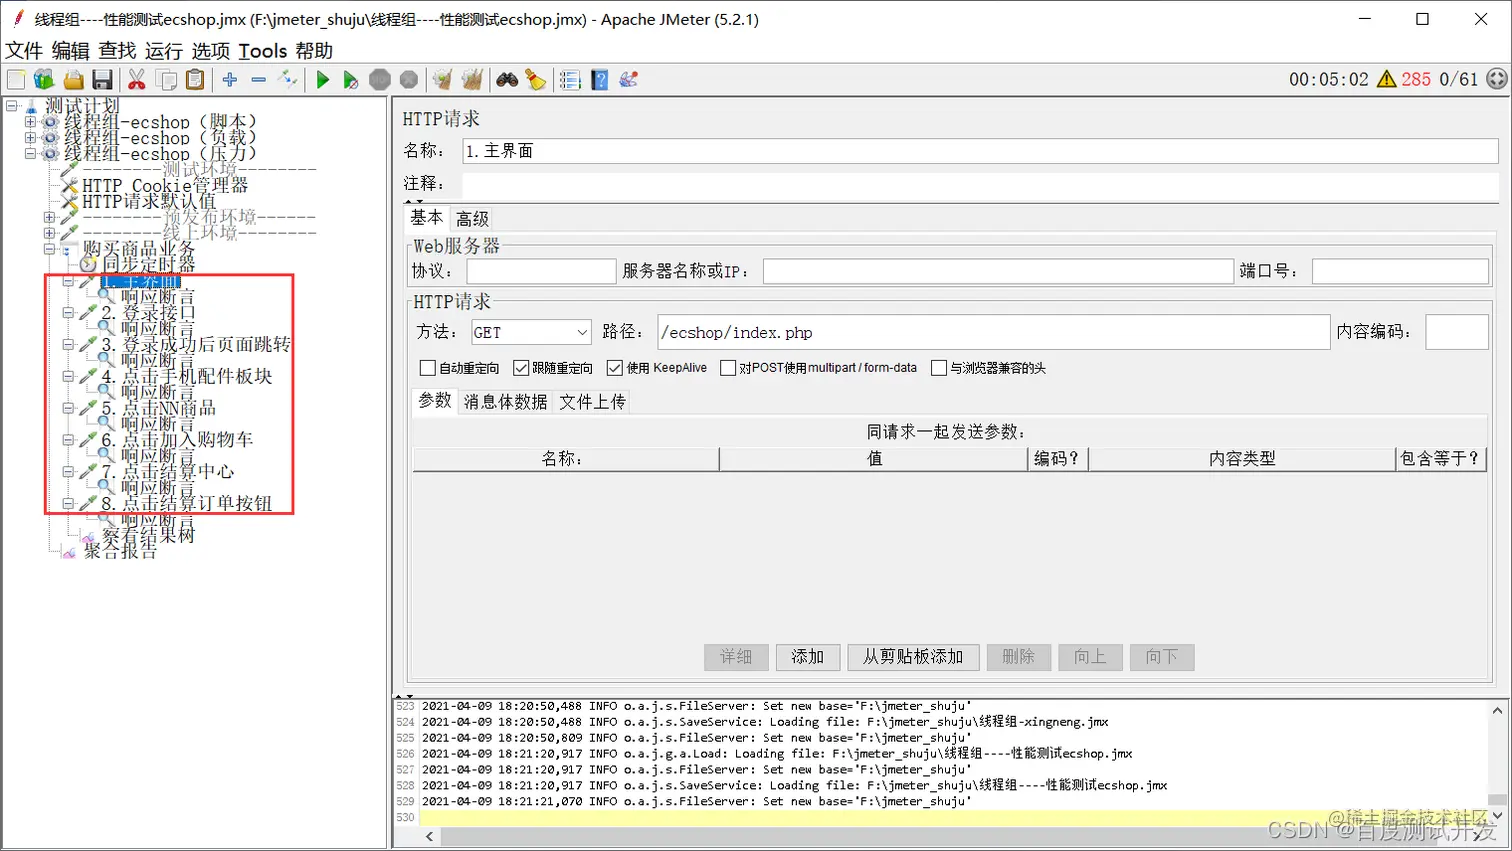Screen dimensions: 1512x851
Task: Click the Clear results broom icon
Action: [442, 80]
